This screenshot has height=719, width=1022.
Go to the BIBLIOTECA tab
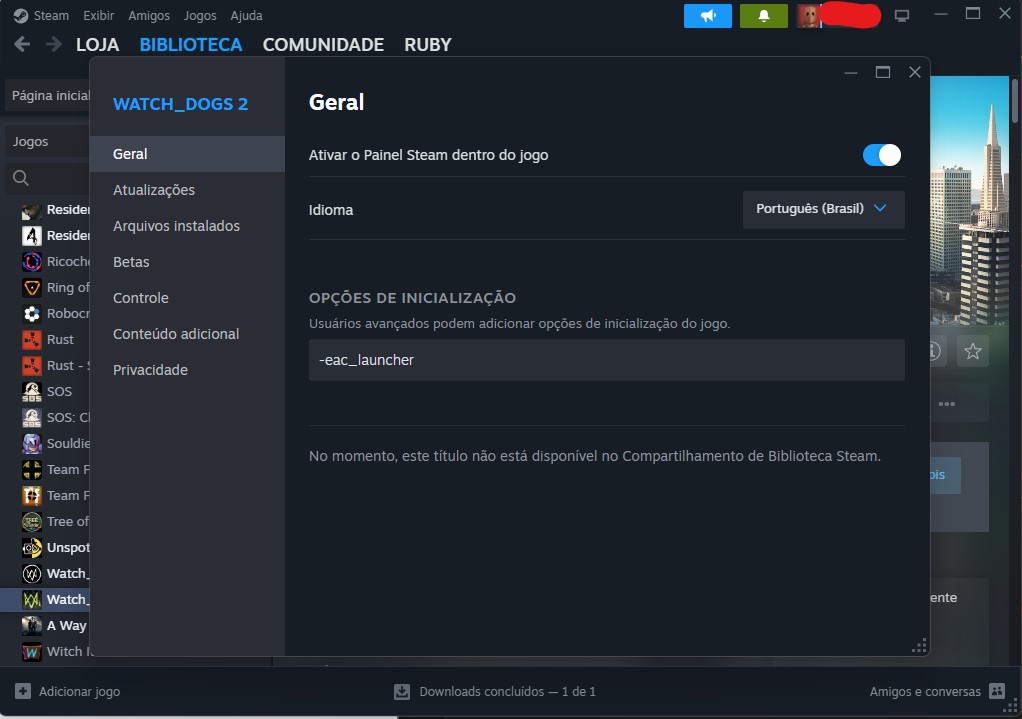(x=191, y=44)
